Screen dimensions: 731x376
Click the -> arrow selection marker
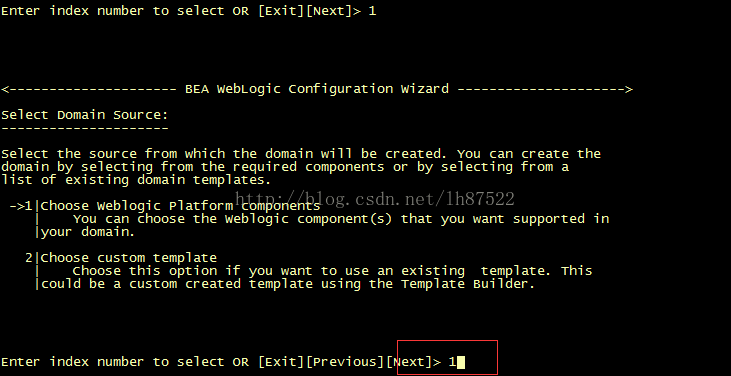click(x=17, y=206)
